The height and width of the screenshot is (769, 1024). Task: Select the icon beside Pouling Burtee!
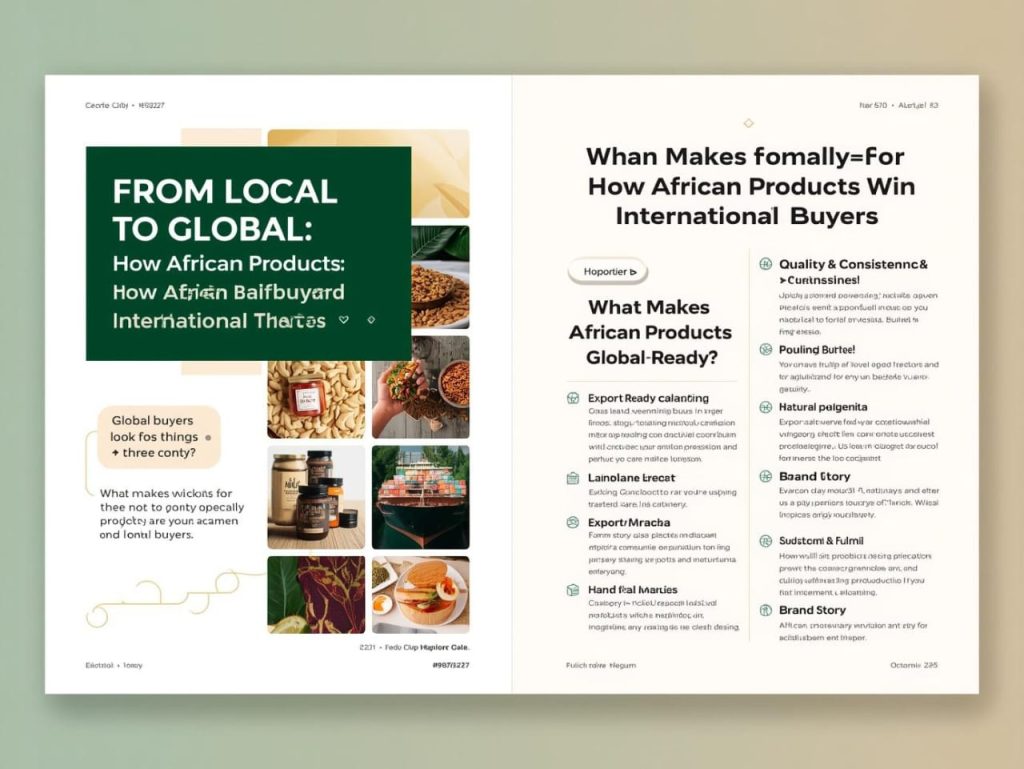pos(765,350)
